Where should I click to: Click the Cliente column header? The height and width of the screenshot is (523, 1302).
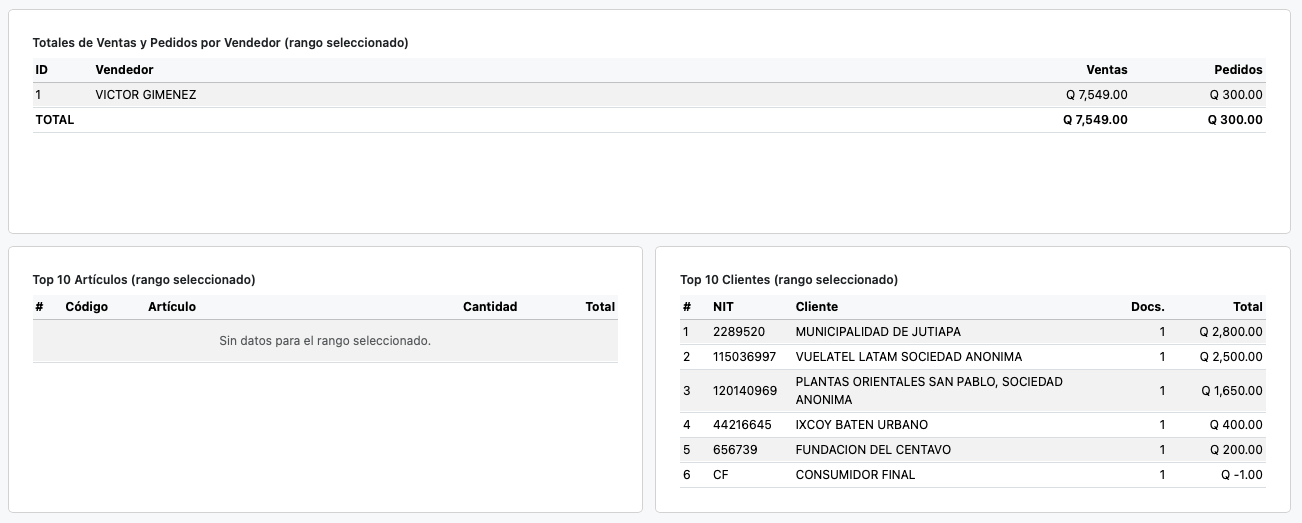click(816, 307)
